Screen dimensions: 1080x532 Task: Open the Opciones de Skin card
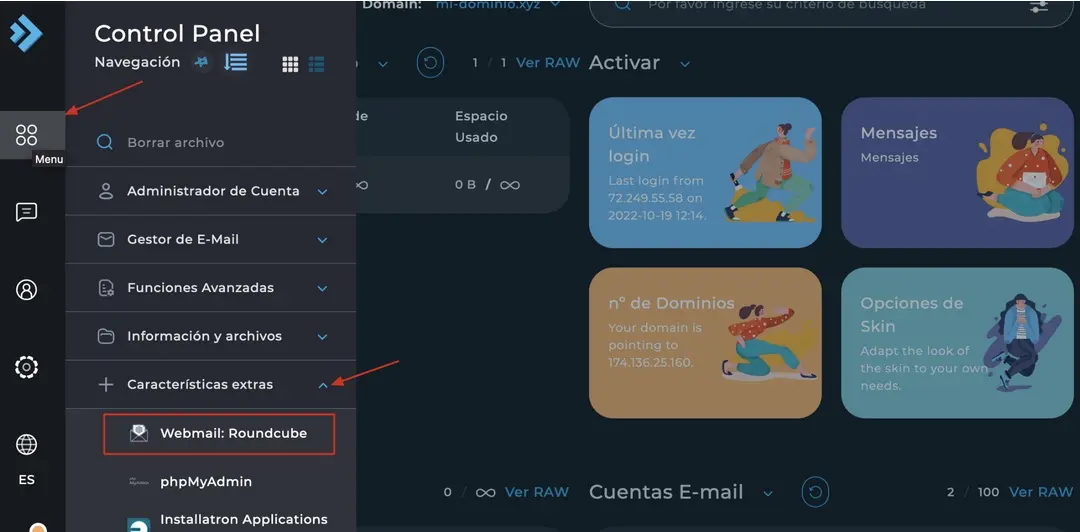click(x=957, y=342)
